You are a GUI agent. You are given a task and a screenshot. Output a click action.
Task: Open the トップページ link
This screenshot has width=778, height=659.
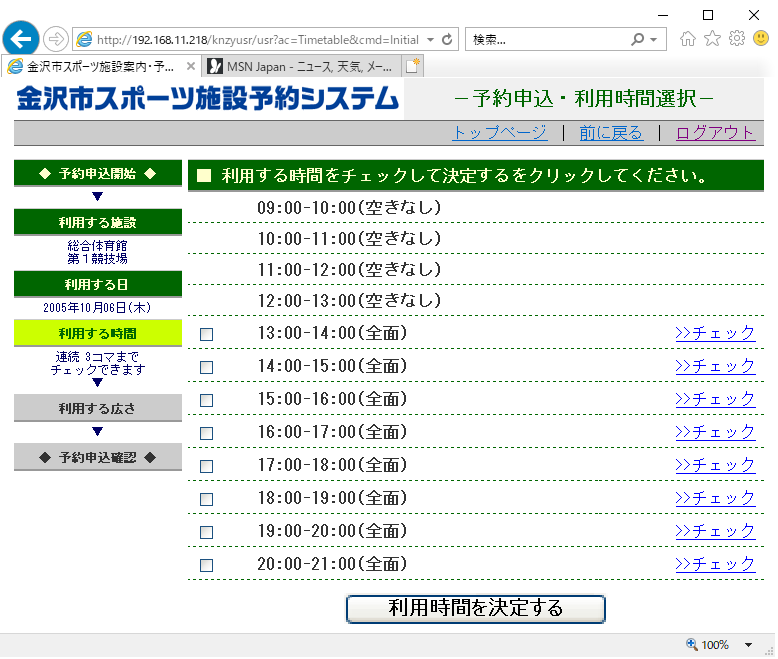pyautogui.click(x=500, y=132)
